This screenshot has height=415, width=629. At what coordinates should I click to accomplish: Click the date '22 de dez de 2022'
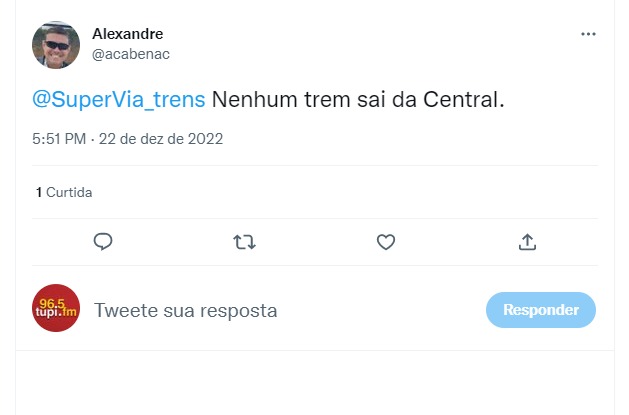pos(160,139)
